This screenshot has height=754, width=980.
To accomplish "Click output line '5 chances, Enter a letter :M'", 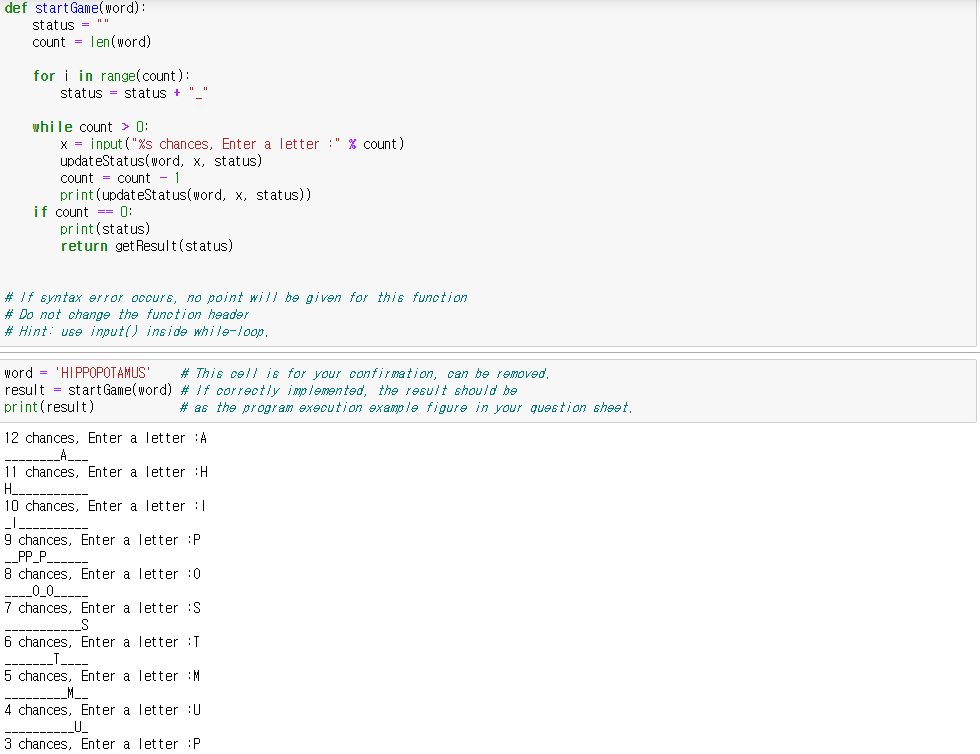I will coord(102,676).
